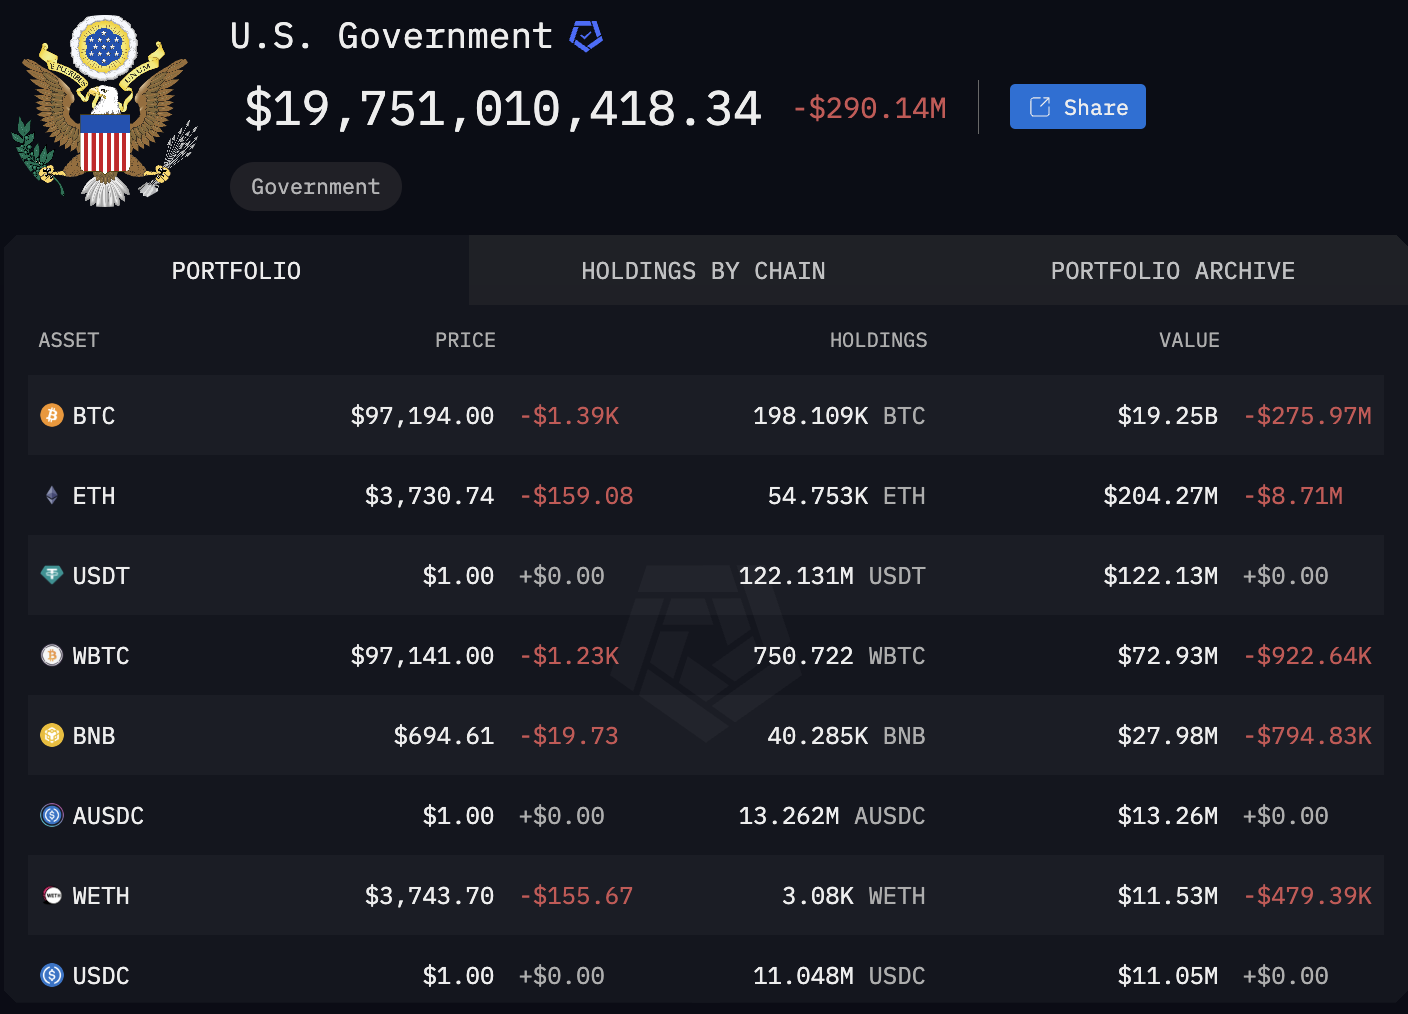Click the ETH ethereum diamond icon
The image size is (1408, 1014).
coord(52,495)
